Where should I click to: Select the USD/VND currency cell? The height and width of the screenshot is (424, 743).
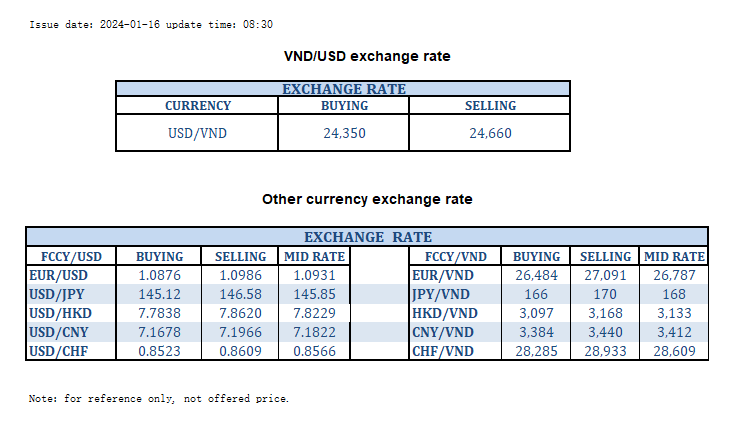coord(197,133)
